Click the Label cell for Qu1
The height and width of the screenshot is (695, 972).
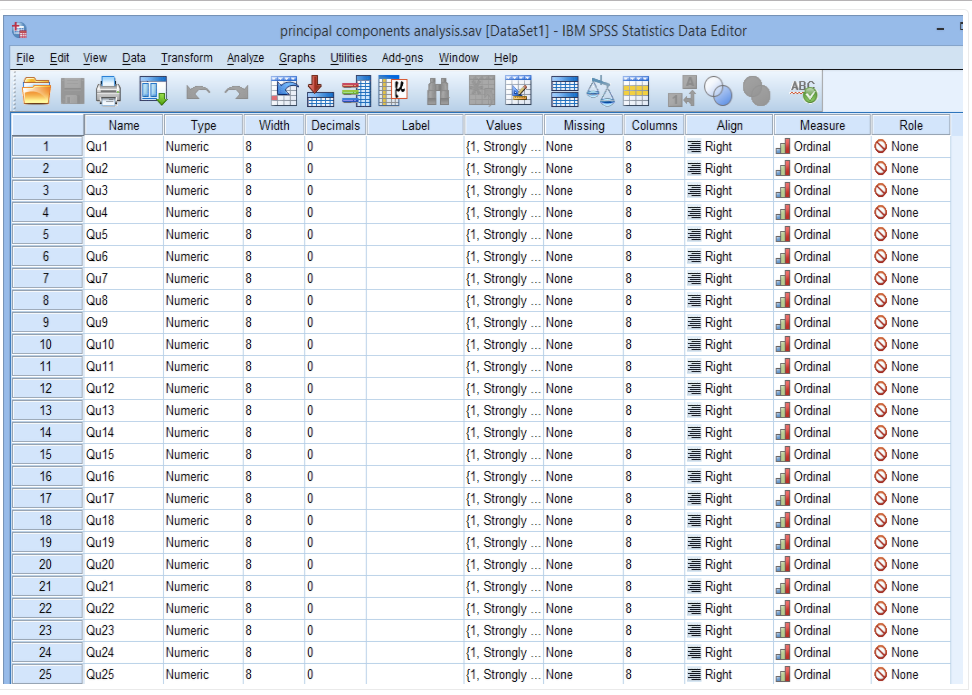coord(415,147)
